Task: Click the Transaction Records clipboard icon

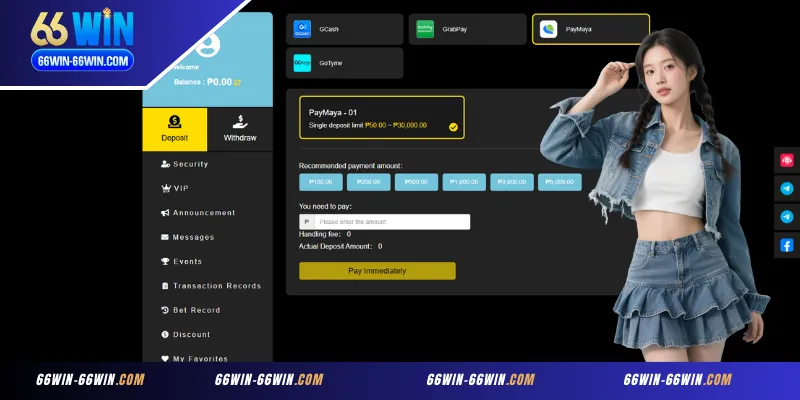Action: pos(165,286)
